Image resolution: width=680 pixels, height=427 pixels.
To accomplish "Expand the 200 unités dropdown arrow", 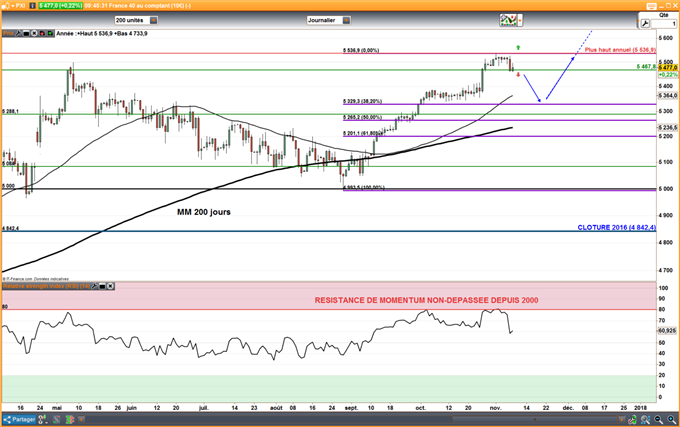I will 154,20.
